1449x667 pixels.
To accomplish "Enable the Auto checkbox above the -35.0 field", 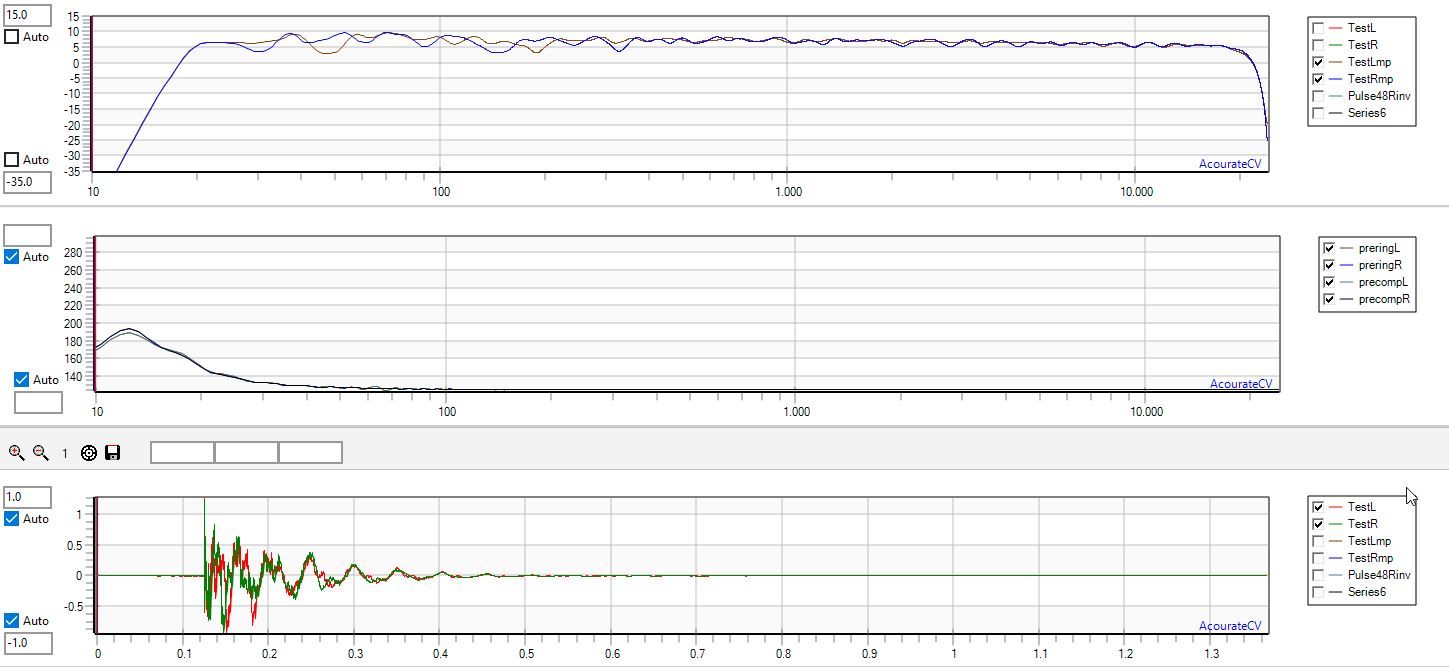I will click(x=12, y=160).
